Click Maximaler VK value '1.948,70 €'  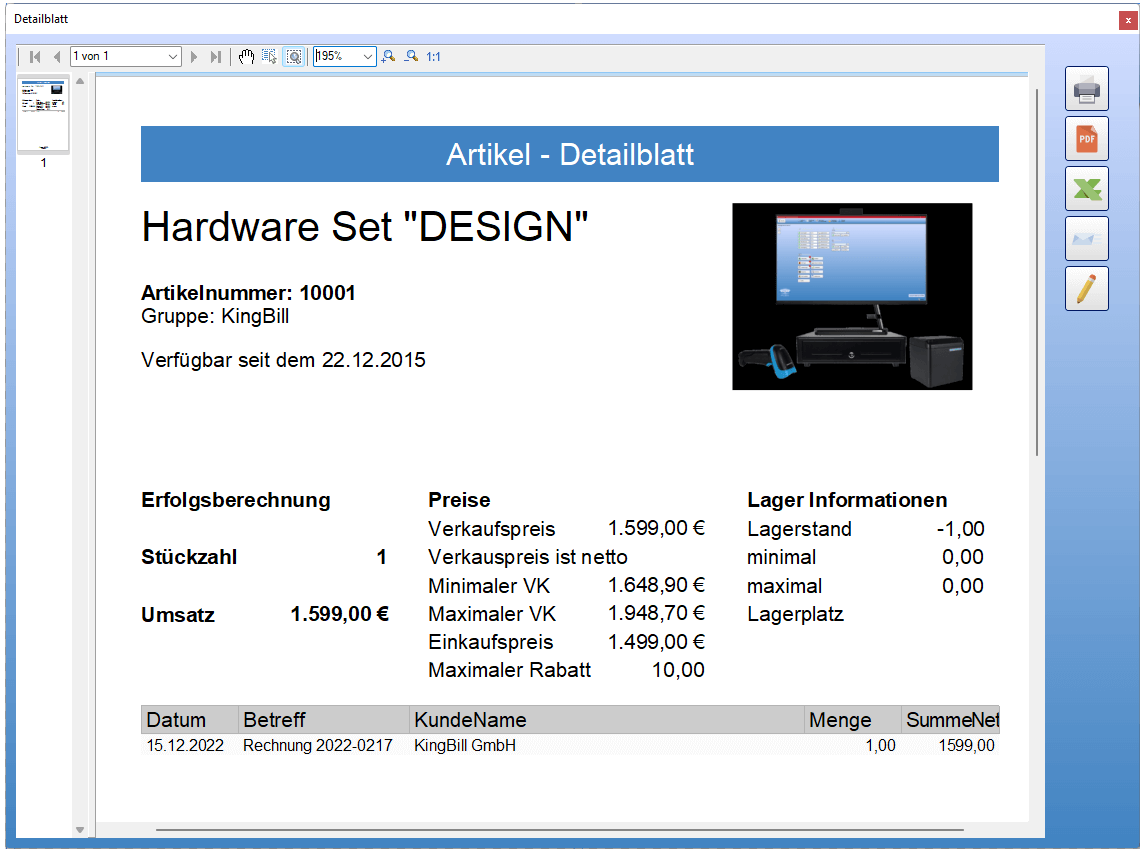coord(656,613)
